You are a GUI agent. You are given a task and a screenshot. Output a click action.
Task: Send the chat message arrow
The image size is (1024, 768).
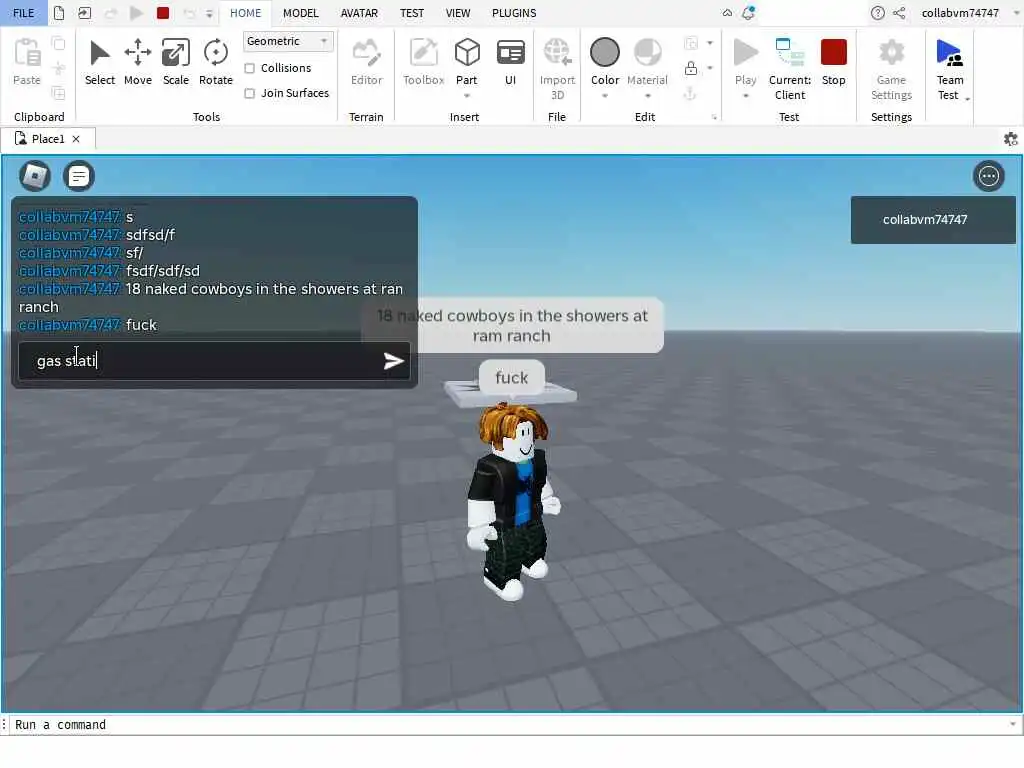tap(392, 360)
